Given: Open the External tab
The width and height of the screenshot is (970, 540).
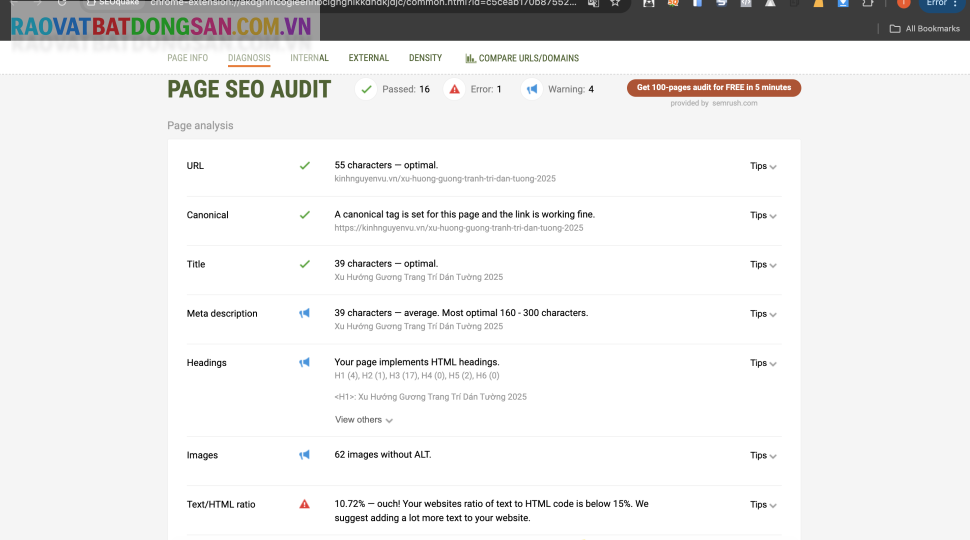Looking at the screenshot, I should [369, 58].
